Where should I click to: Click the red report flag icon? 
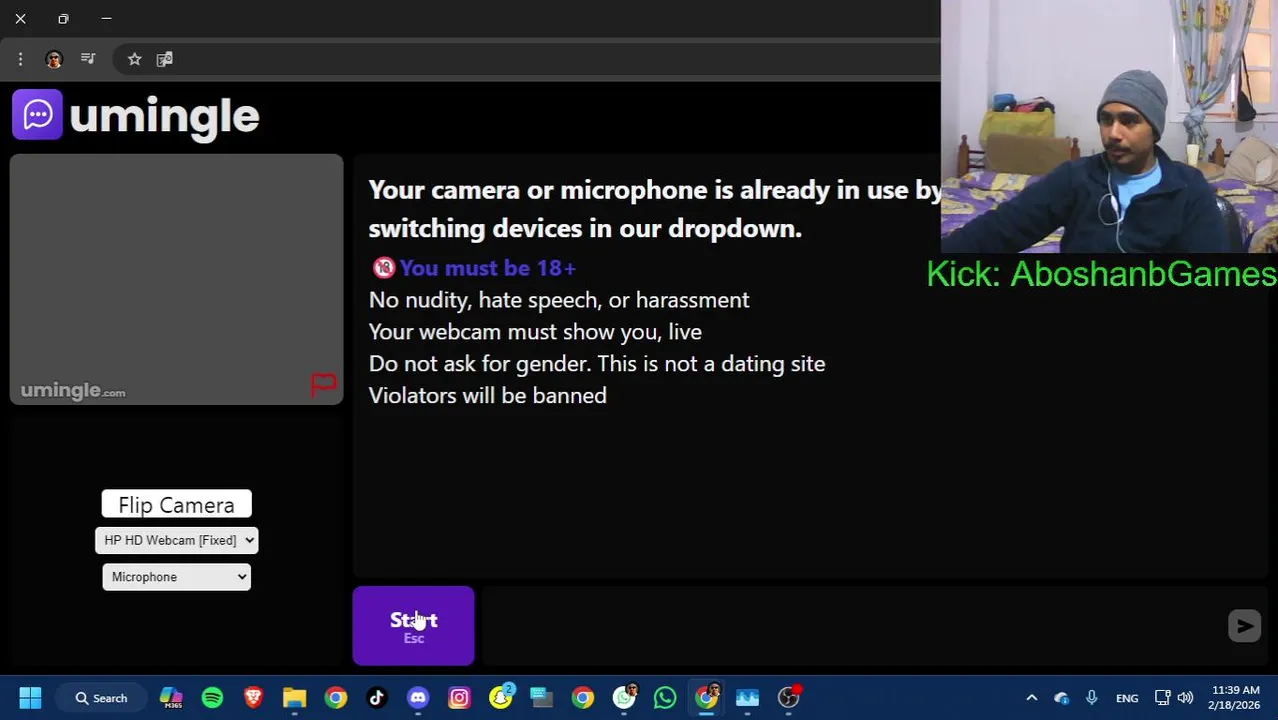[323, 385]
